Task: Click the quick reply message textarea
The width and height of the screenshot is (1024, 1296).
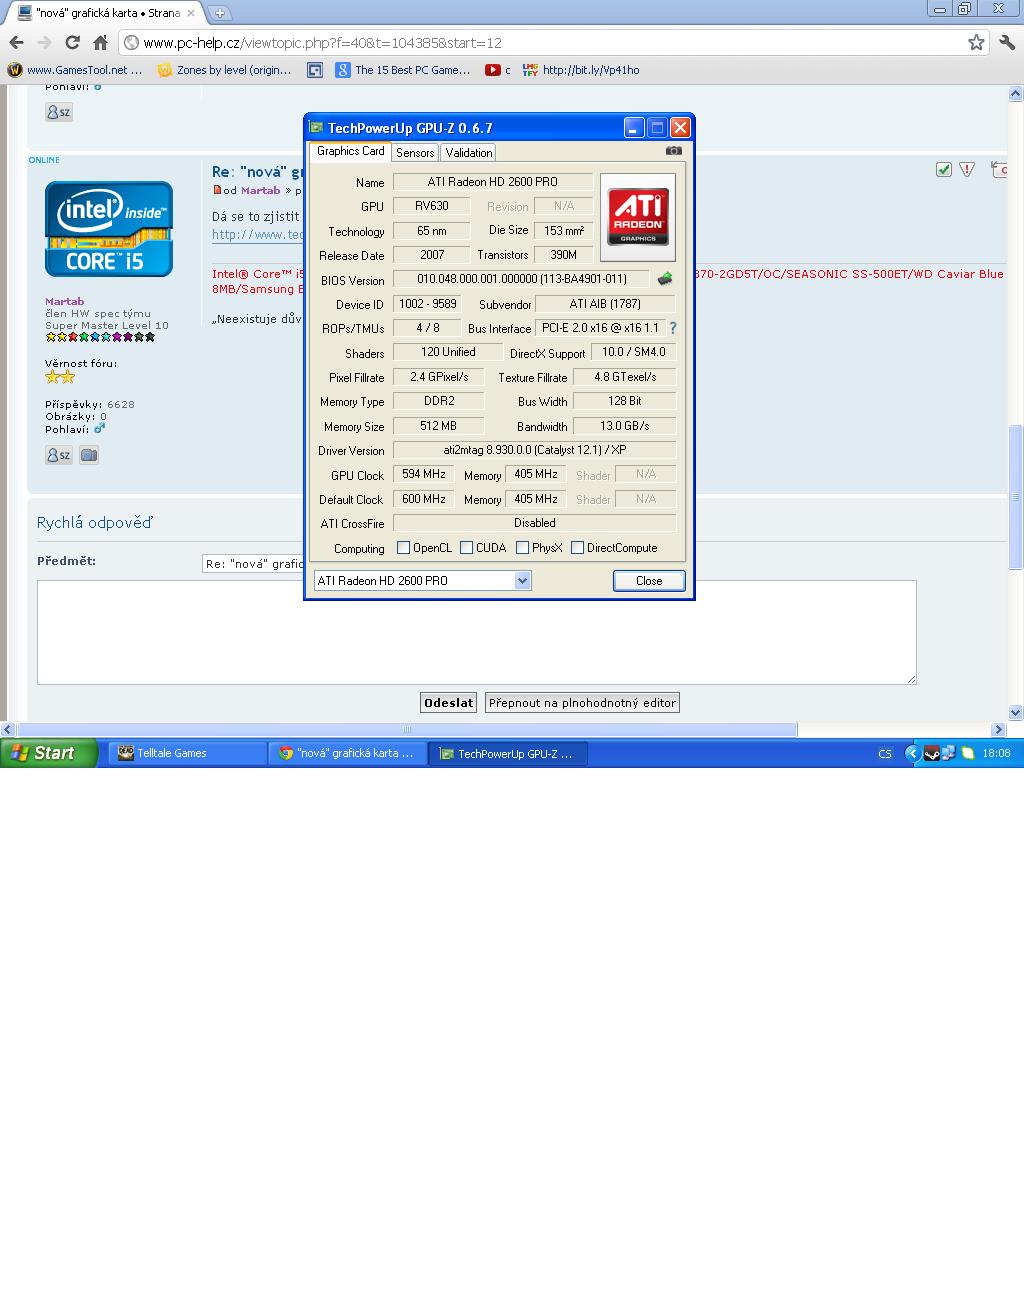Action: 476,632
